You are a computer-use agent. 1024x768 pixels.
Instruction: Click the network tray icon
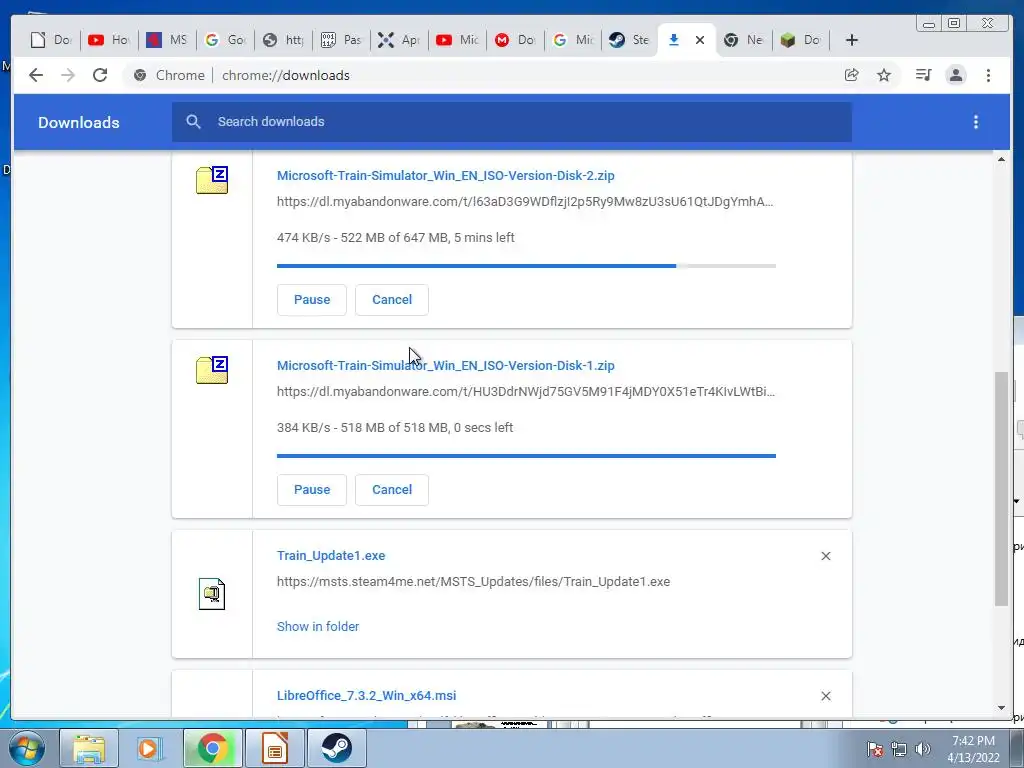899,749
